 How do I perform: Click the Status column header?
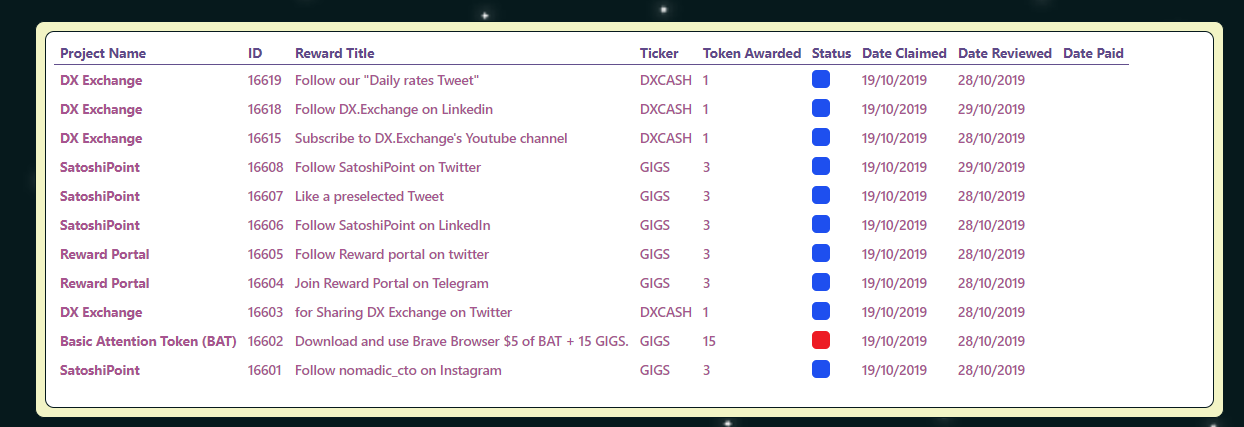831,53
